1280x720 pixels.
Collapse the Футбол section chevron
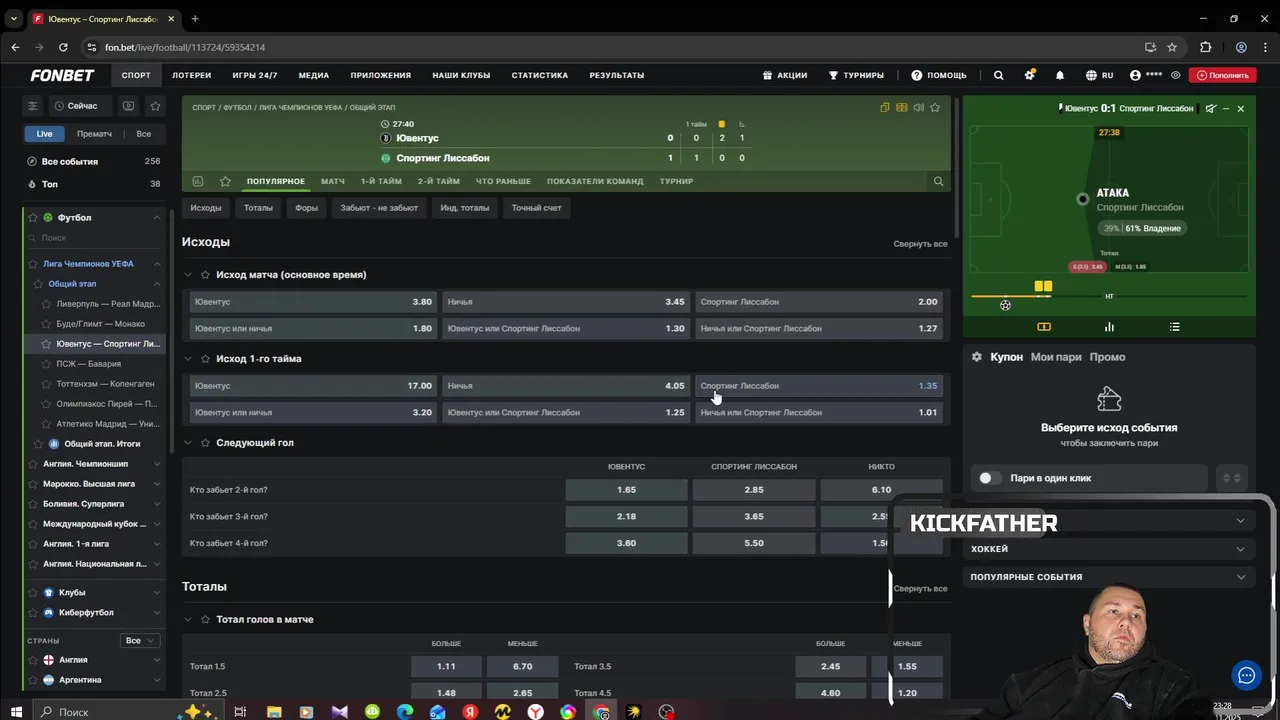tap(156, 217)
